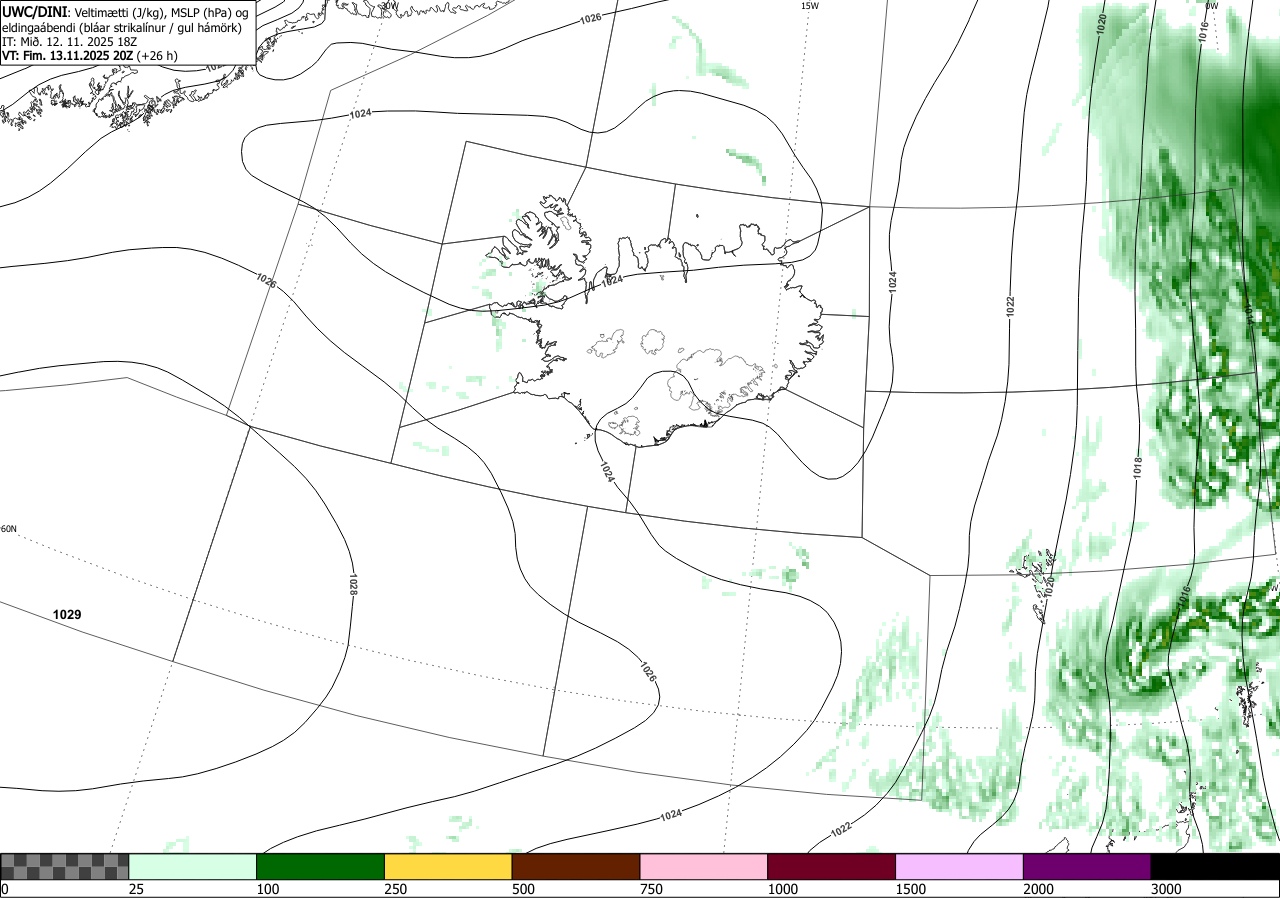Click the "750" legend scale value
Screen dimensions: 1280x898
click(651, 889)
